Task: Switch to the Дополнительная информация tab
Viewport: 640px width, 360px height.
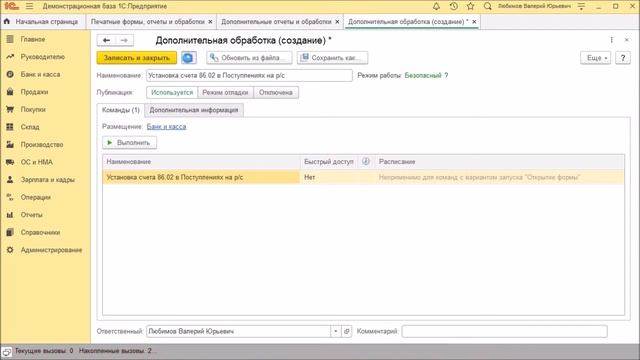Action: click(x=193, y=110)
